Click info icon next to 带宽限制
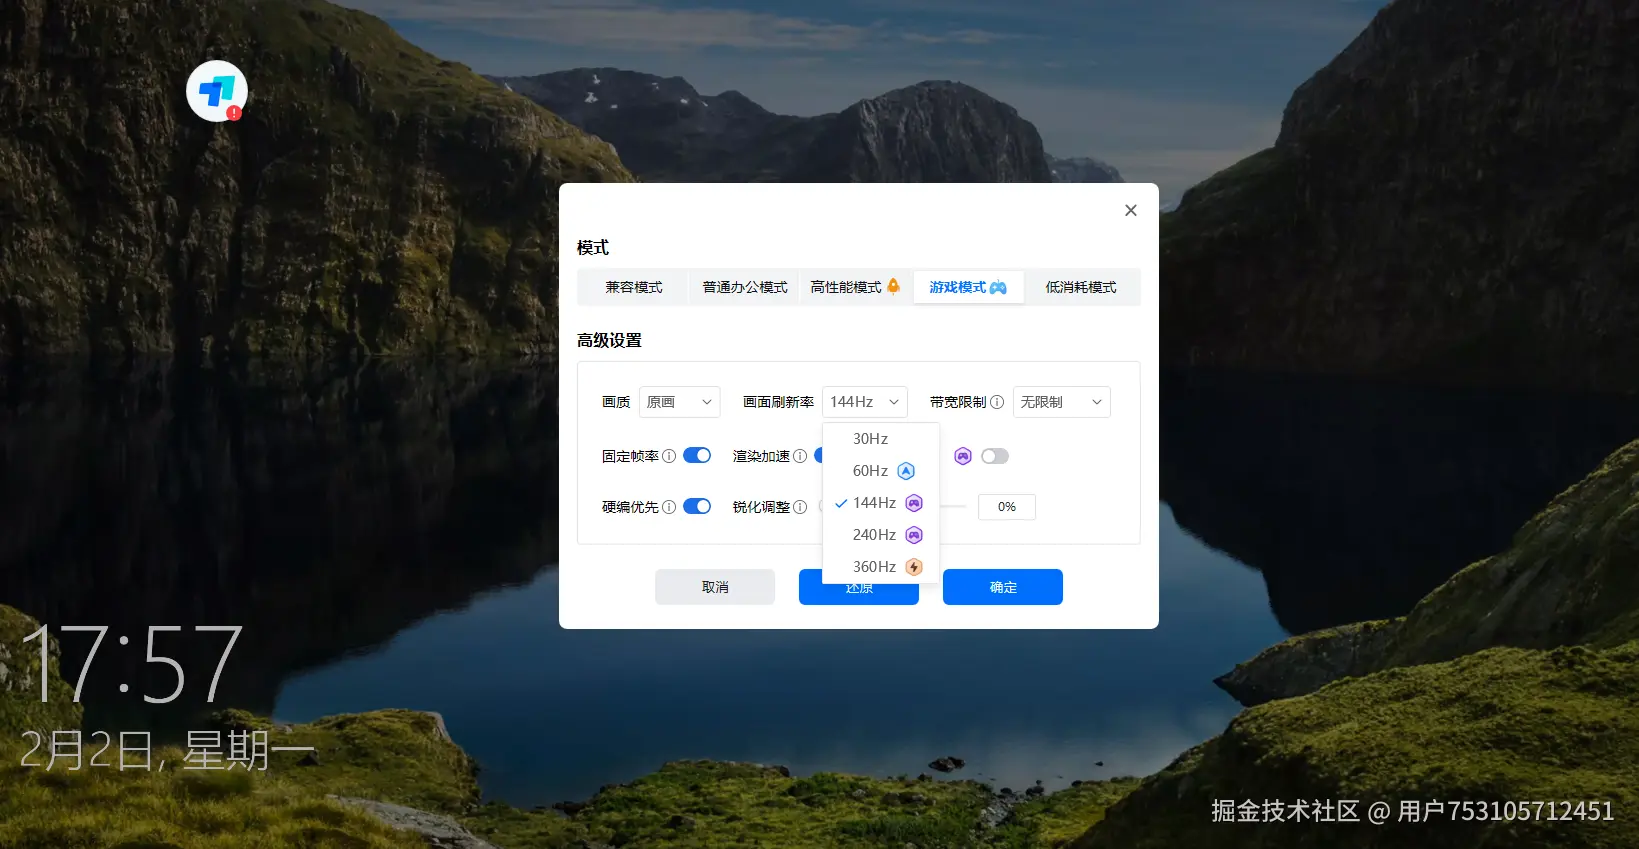The height and width of the screenshot is (849, 1639). [x=997, y=402]
